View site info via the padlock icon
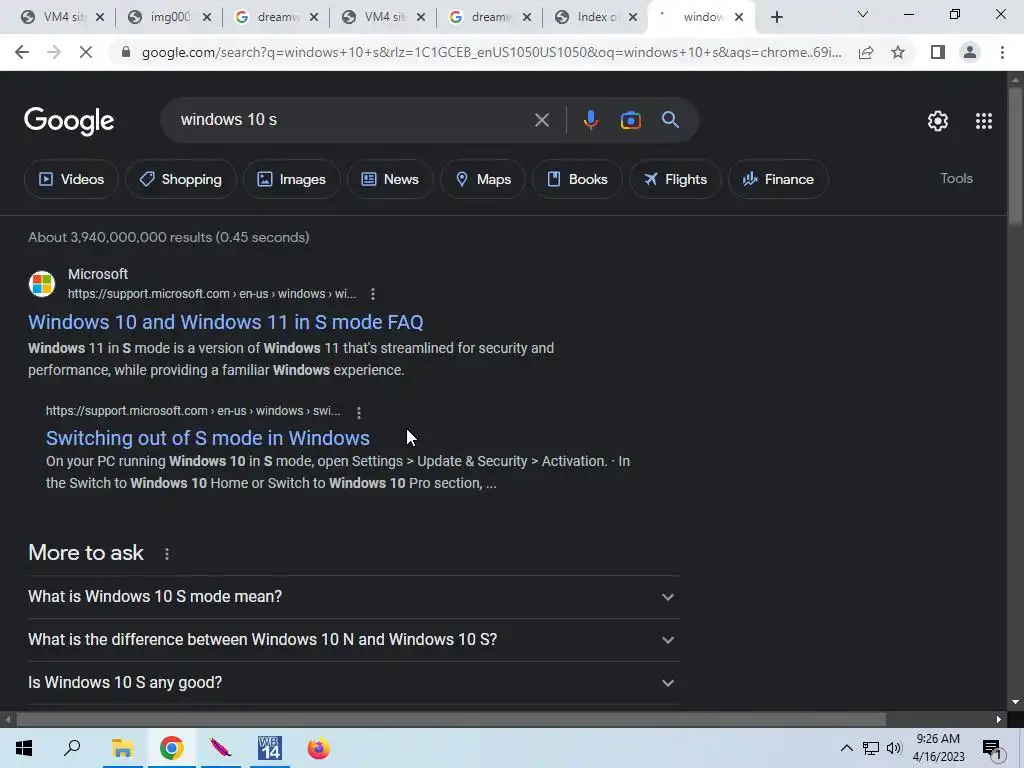Viewport: 1024px width, 768px height. 125,52
